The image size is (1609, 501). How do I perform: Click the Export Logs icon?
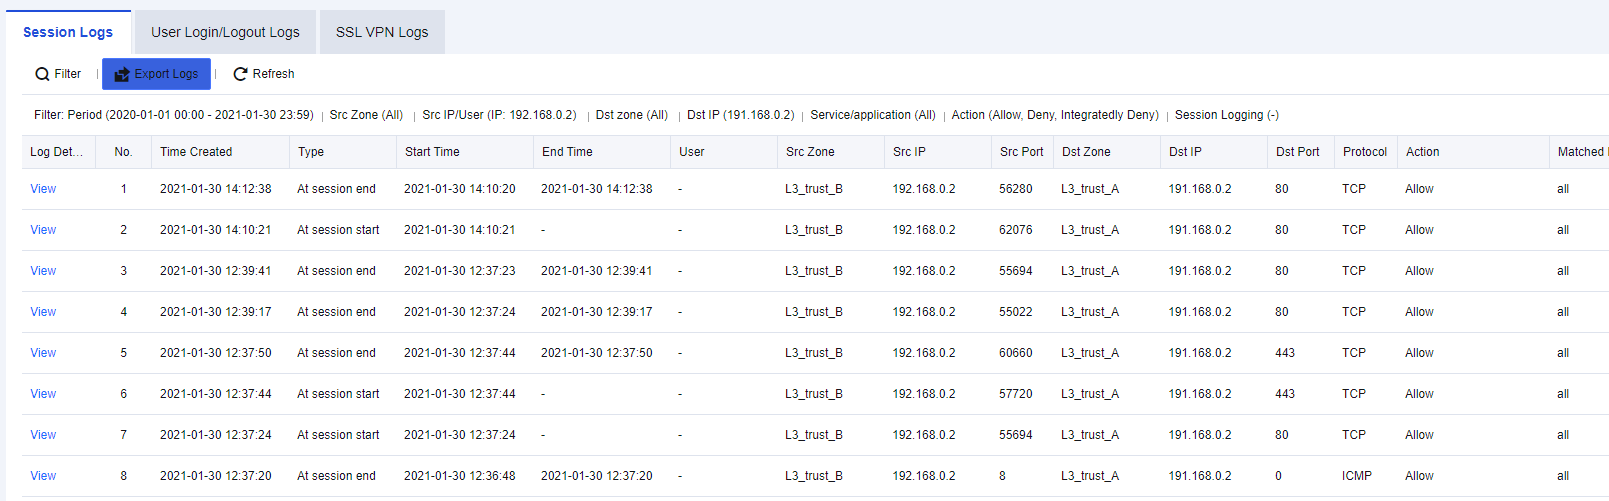[x=122, y=74]
